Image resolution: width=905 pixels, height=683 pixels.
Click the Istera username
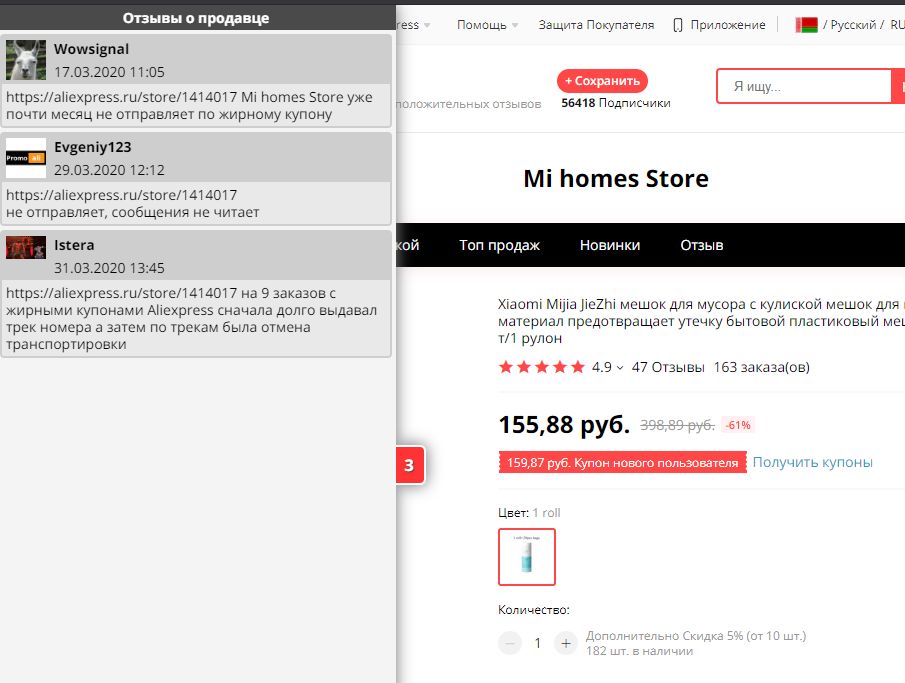[x=74, y=245]
